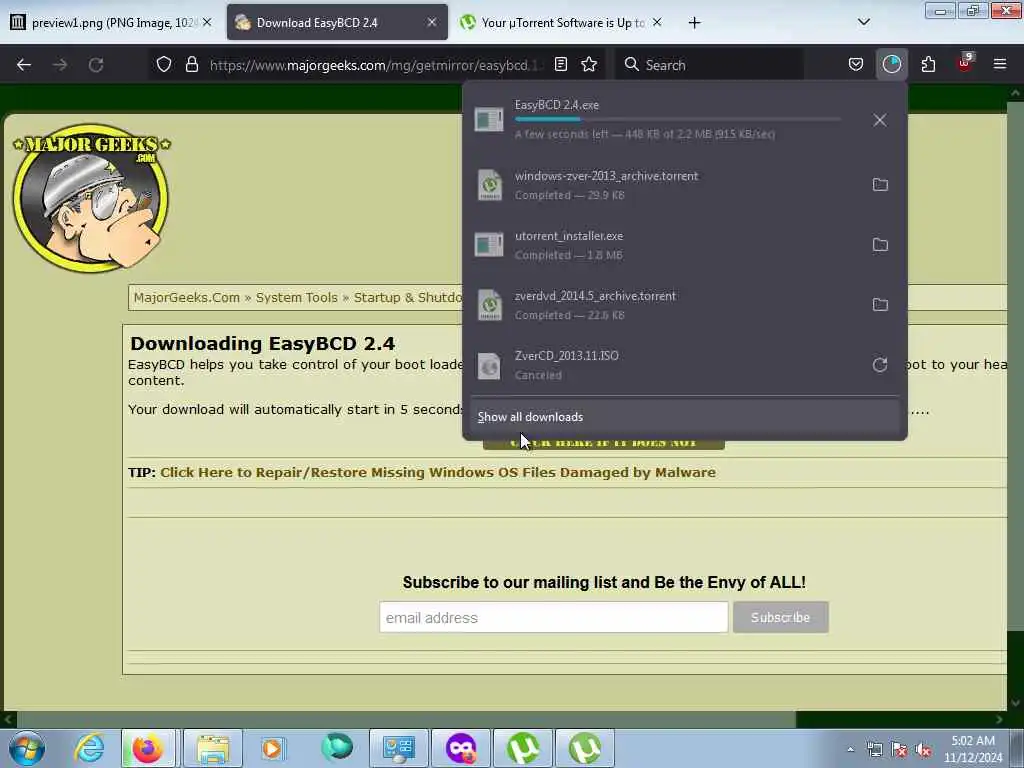Close the Download EasyBCD 2.4 tab
Viewport: 1024px width, 768px height.
pyautogui.click(x=432, y=22)
